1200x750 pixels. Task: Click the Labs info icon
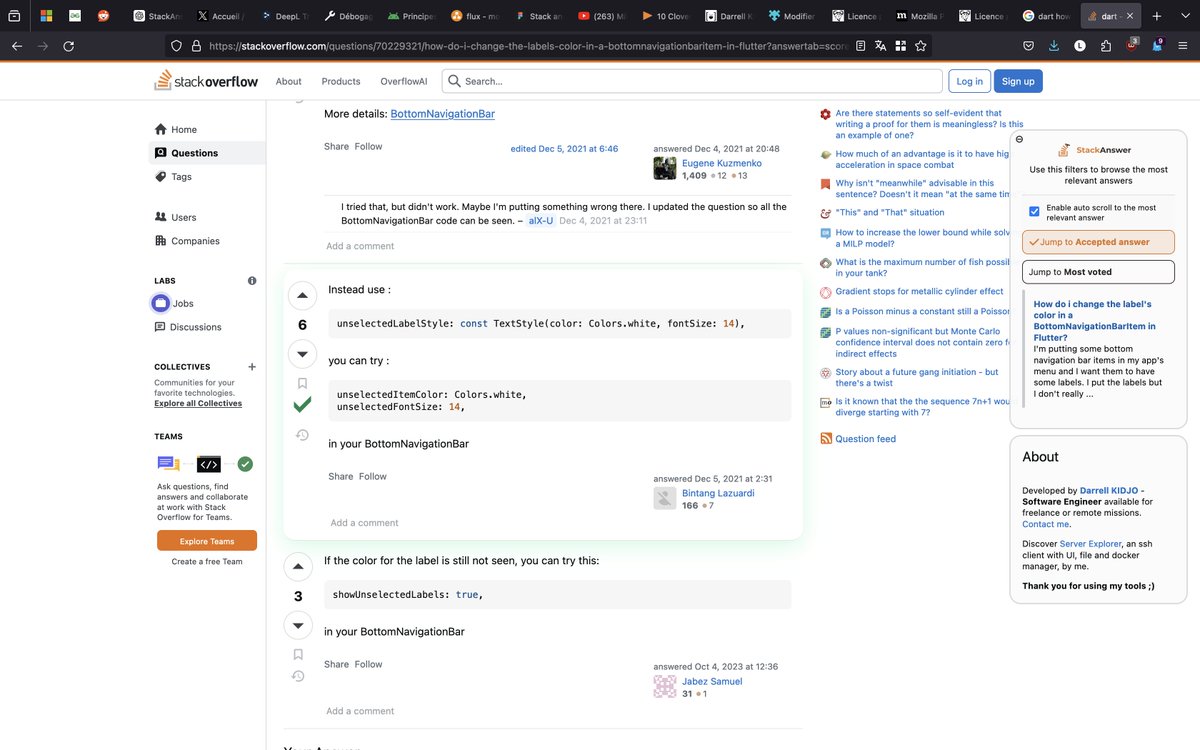tap(252, 281)
